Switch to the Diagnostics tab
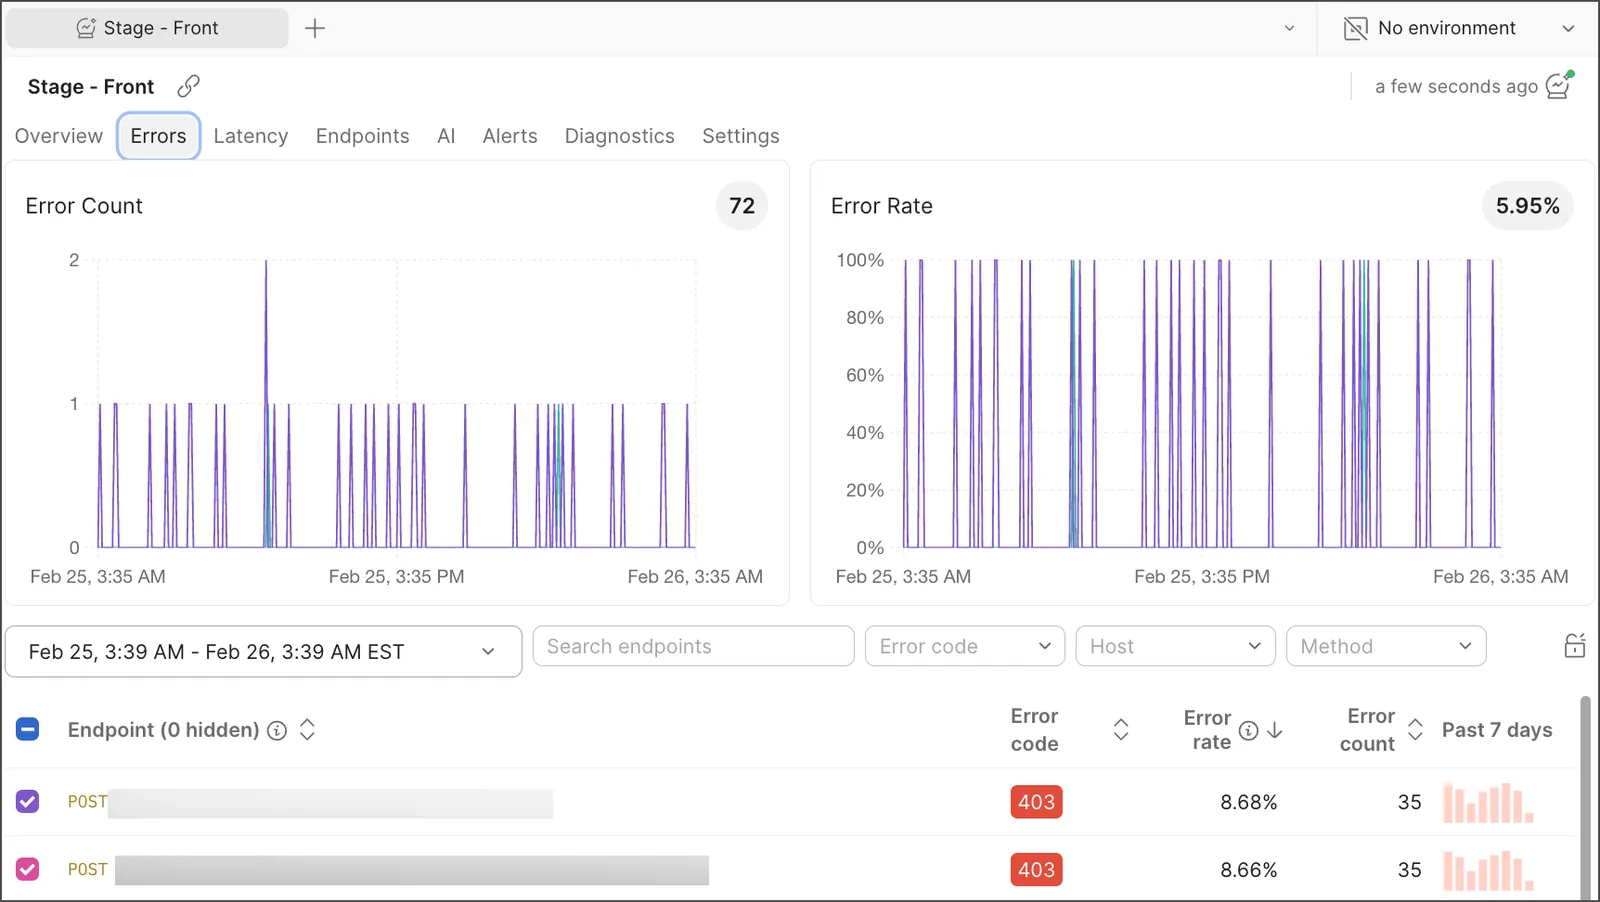Screen dimensions: 1600x902 [620, 136]
